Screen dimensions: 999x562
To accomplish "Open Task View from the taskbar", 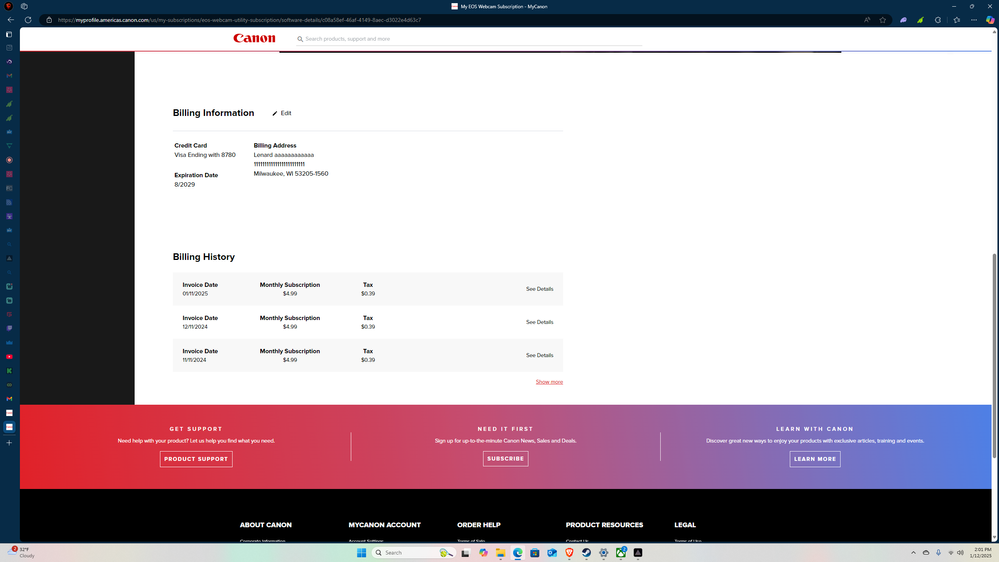I will pyautogui.click(x=466, y=552).
